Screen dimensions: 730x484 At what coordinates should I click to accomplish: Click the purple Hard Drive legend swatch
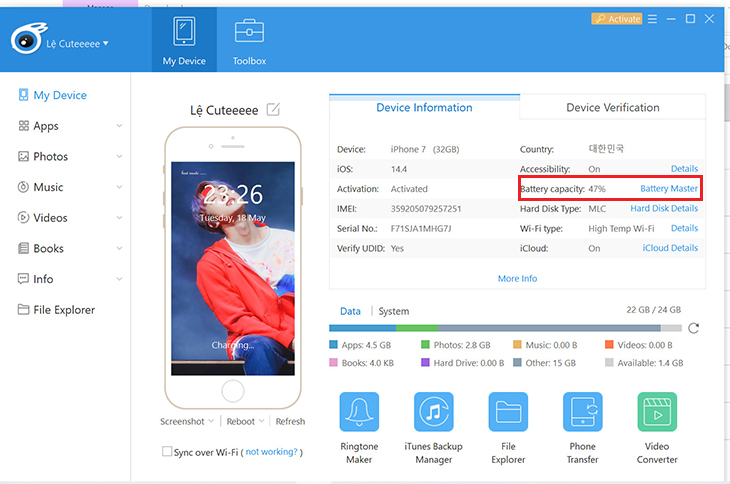pyautogui.click(x=425, y=362)
